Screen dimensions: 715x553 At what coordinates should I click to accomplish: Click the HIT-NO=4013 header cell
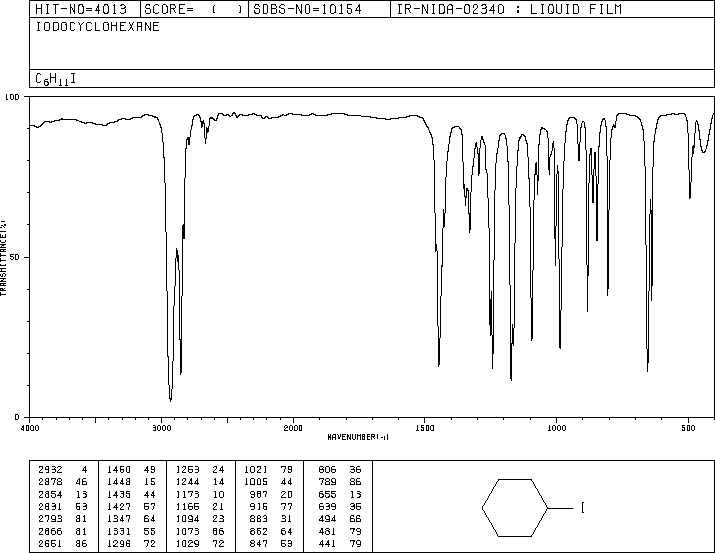[85, 9]
